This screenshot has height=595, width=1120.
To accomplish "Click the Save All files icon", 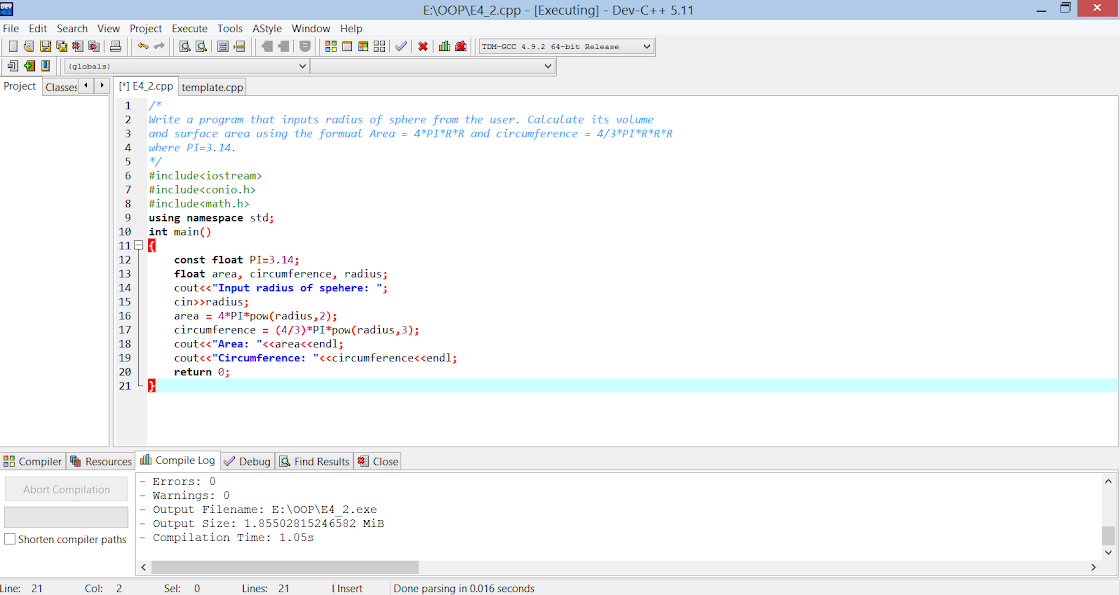I will point(62,46).
